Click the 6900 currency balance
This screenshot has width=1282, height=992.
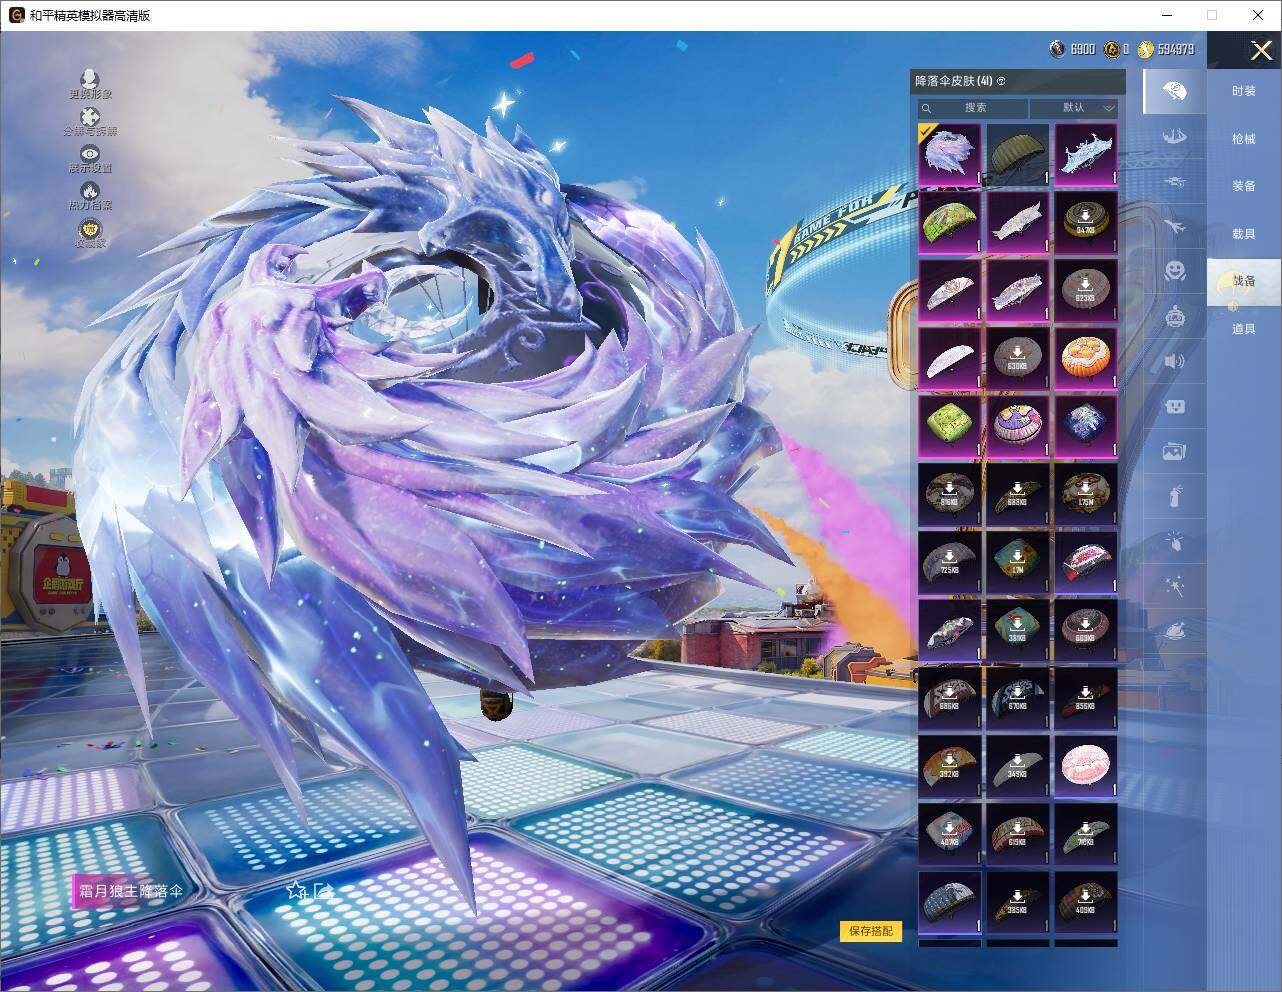[x=1082, y=49]
